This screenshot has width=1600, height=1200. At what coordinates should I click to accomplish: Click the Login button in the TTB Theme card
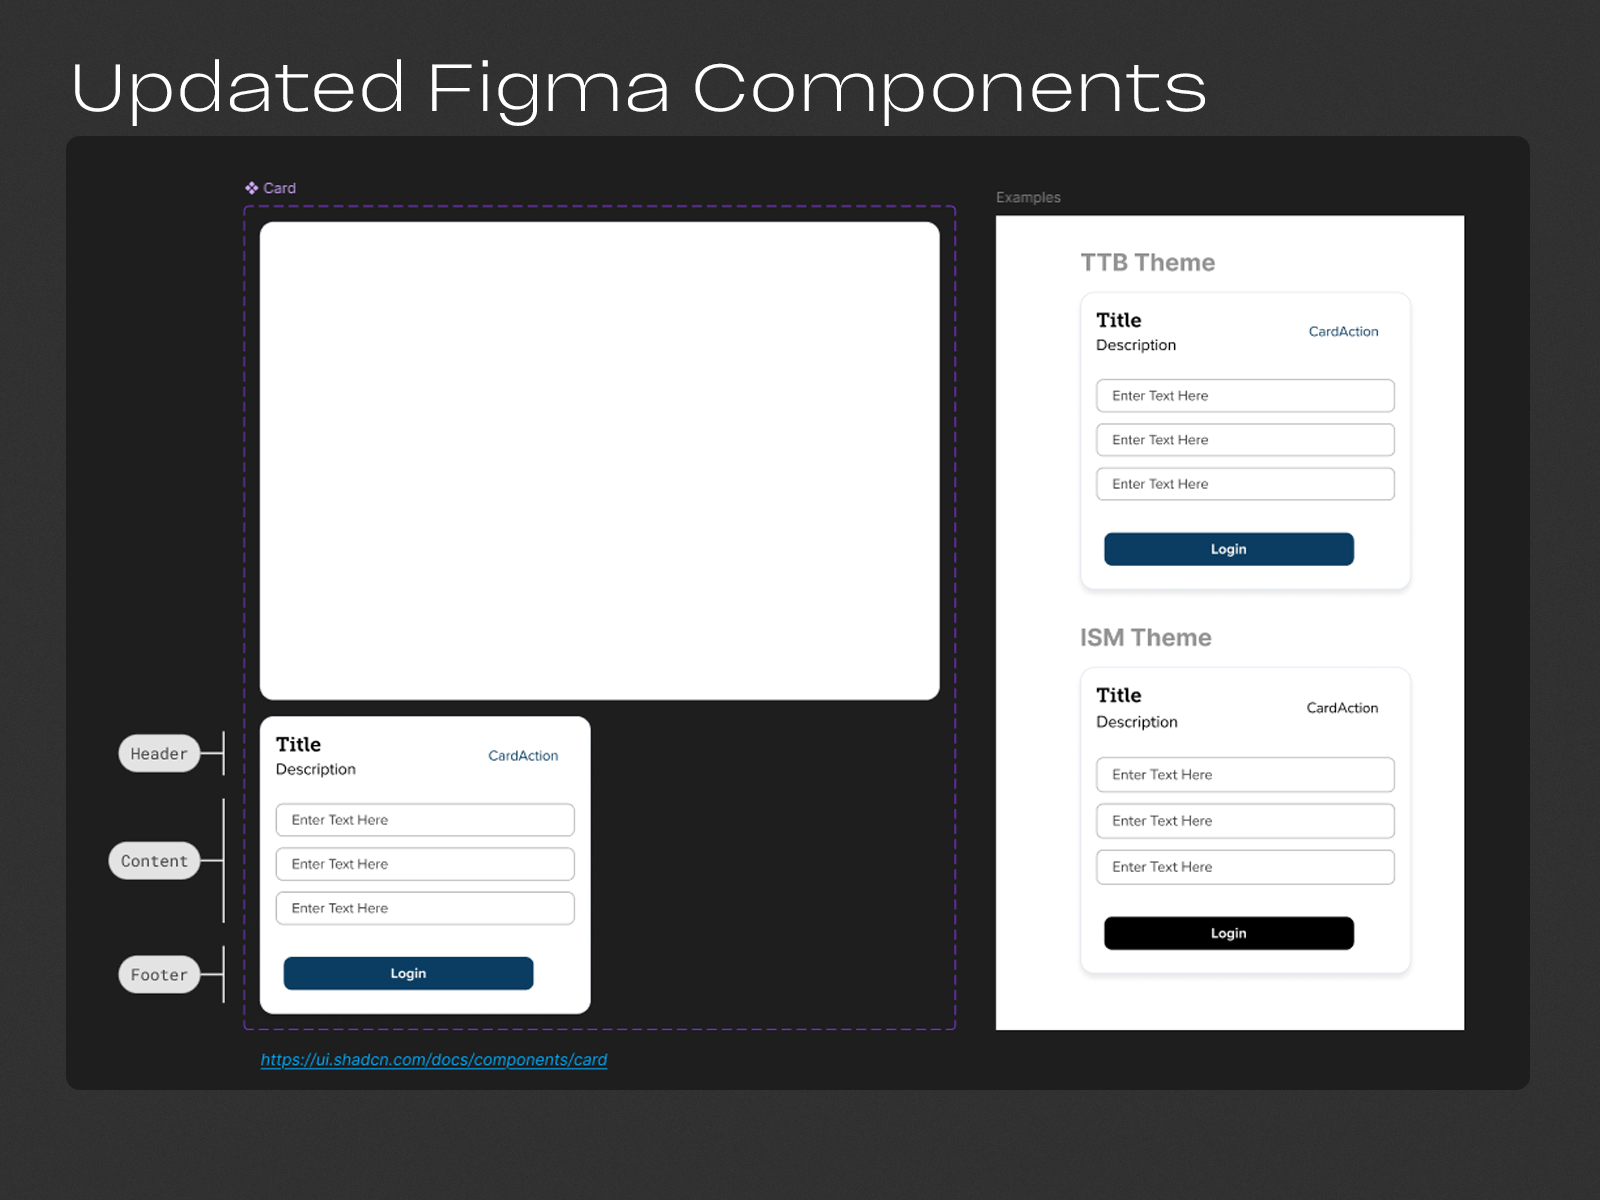pyautogui.click(x=1228, y=548)
